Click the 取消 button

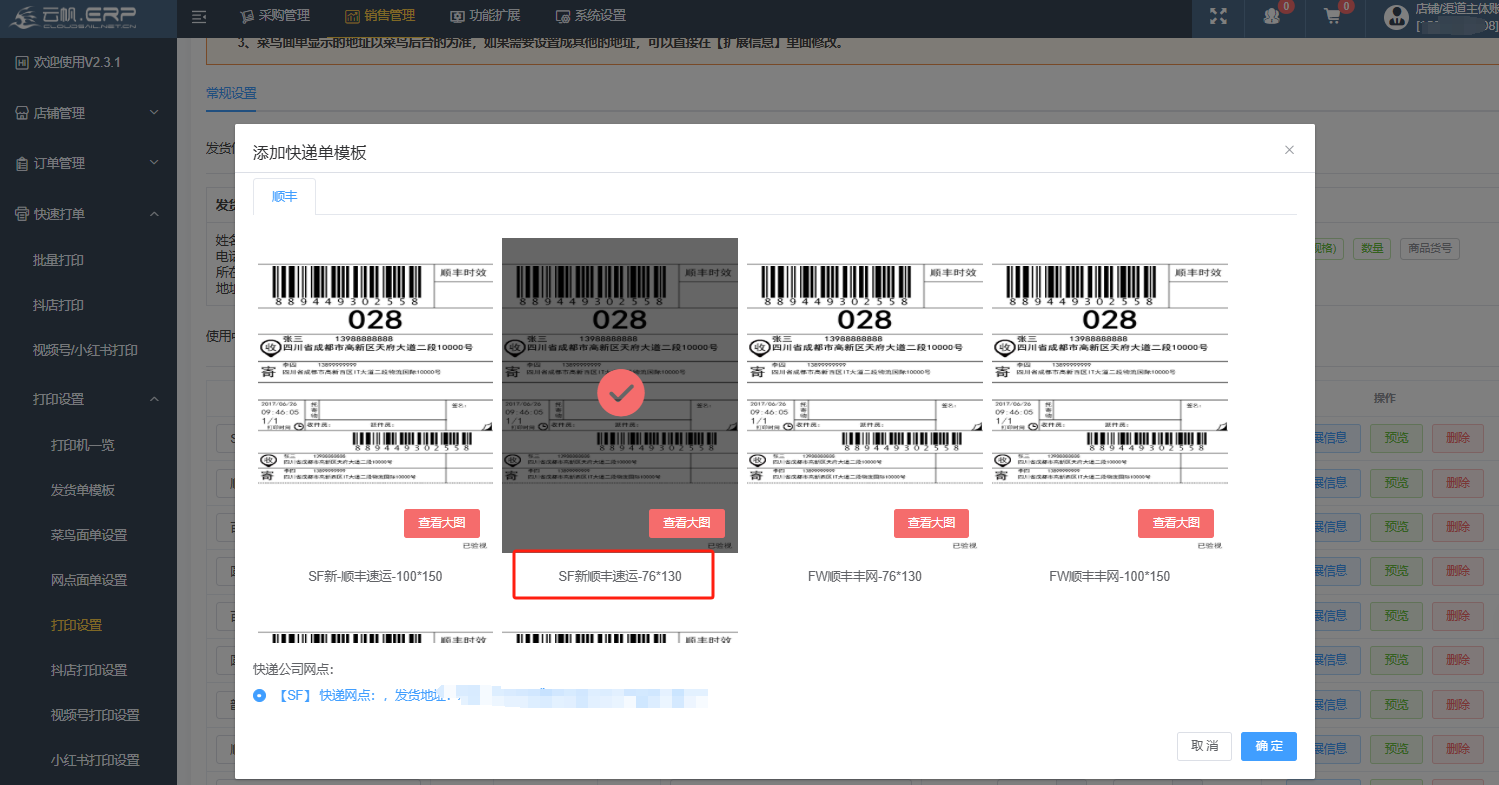click(x=1204, y=746)
